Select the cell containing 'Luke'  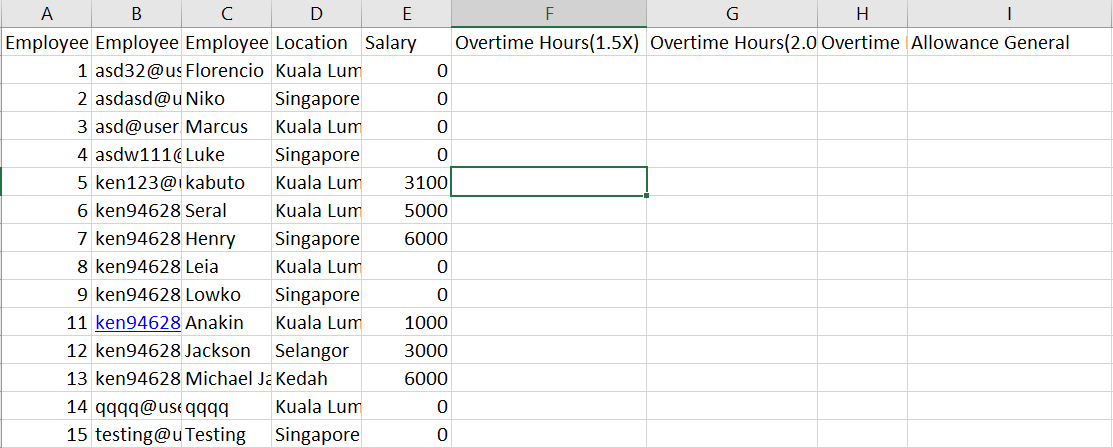point(226,155)
